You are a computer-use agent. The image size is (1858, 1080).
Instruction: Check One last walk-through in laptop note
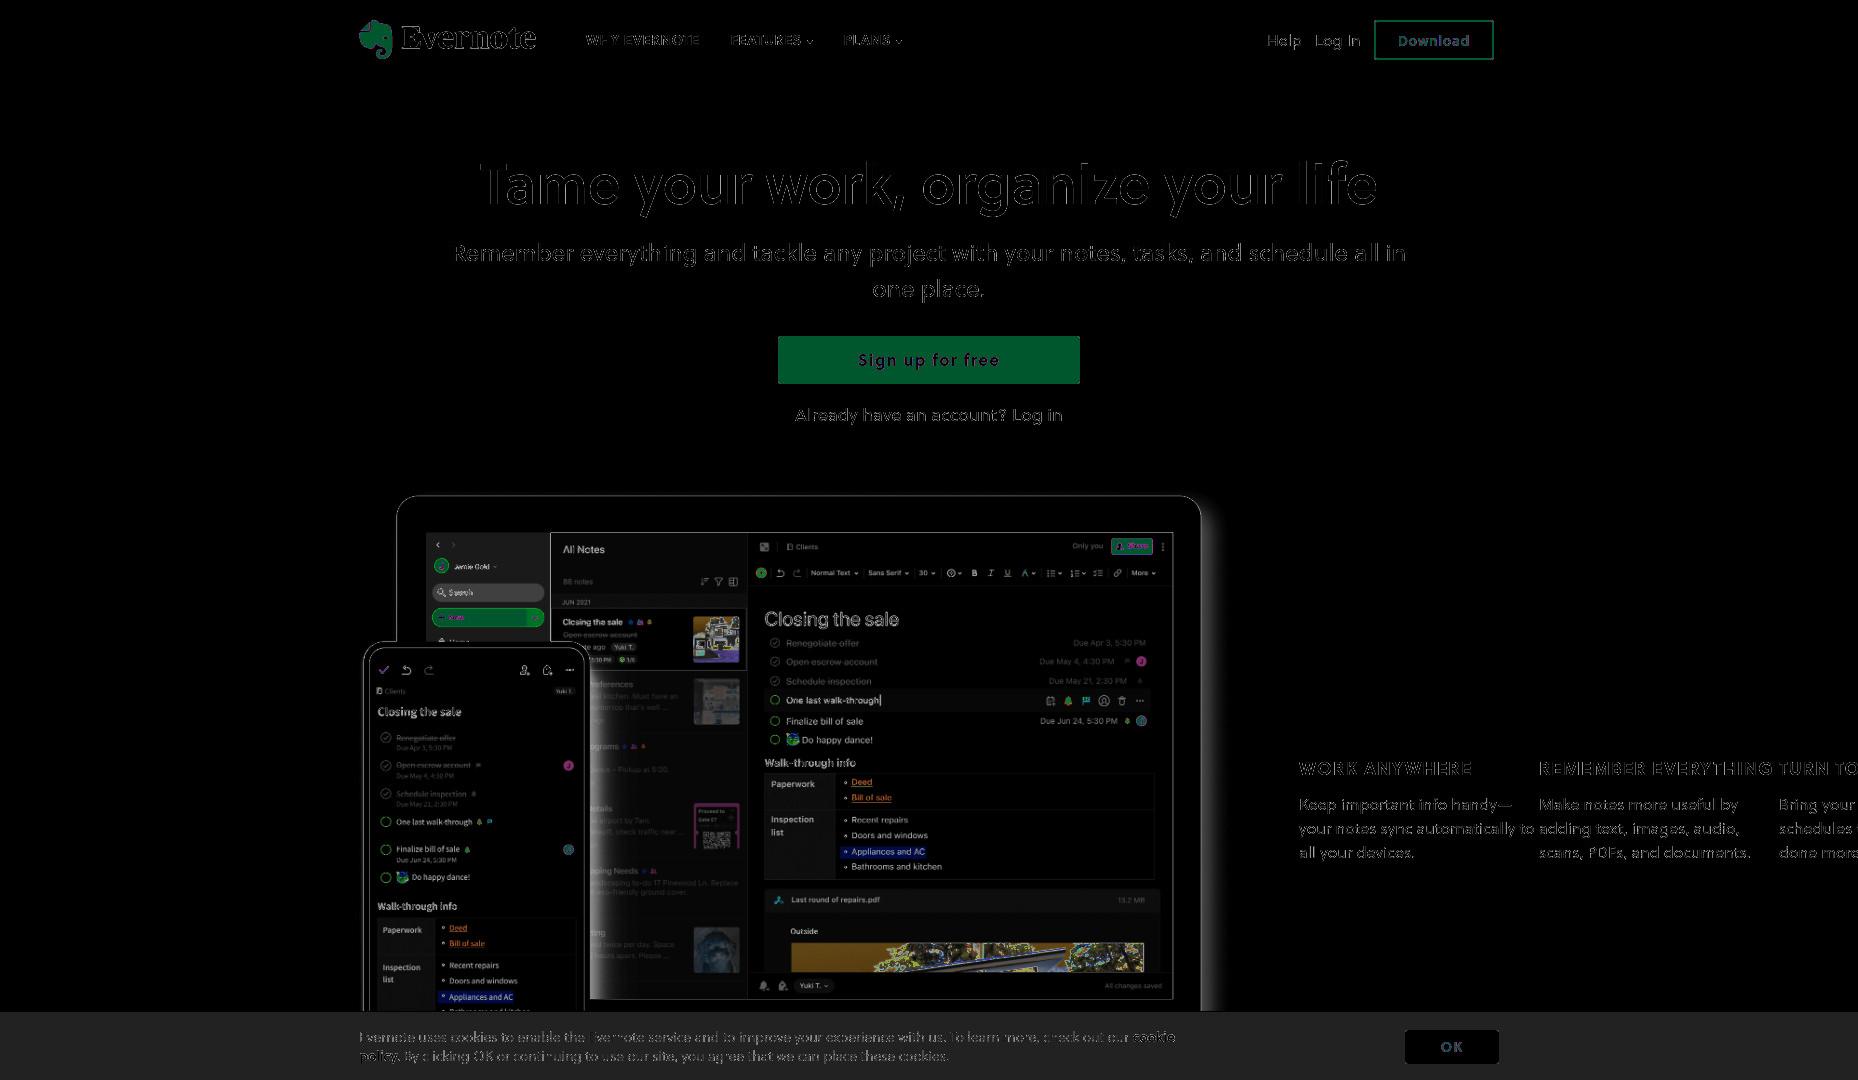click(x=775, y=700)
